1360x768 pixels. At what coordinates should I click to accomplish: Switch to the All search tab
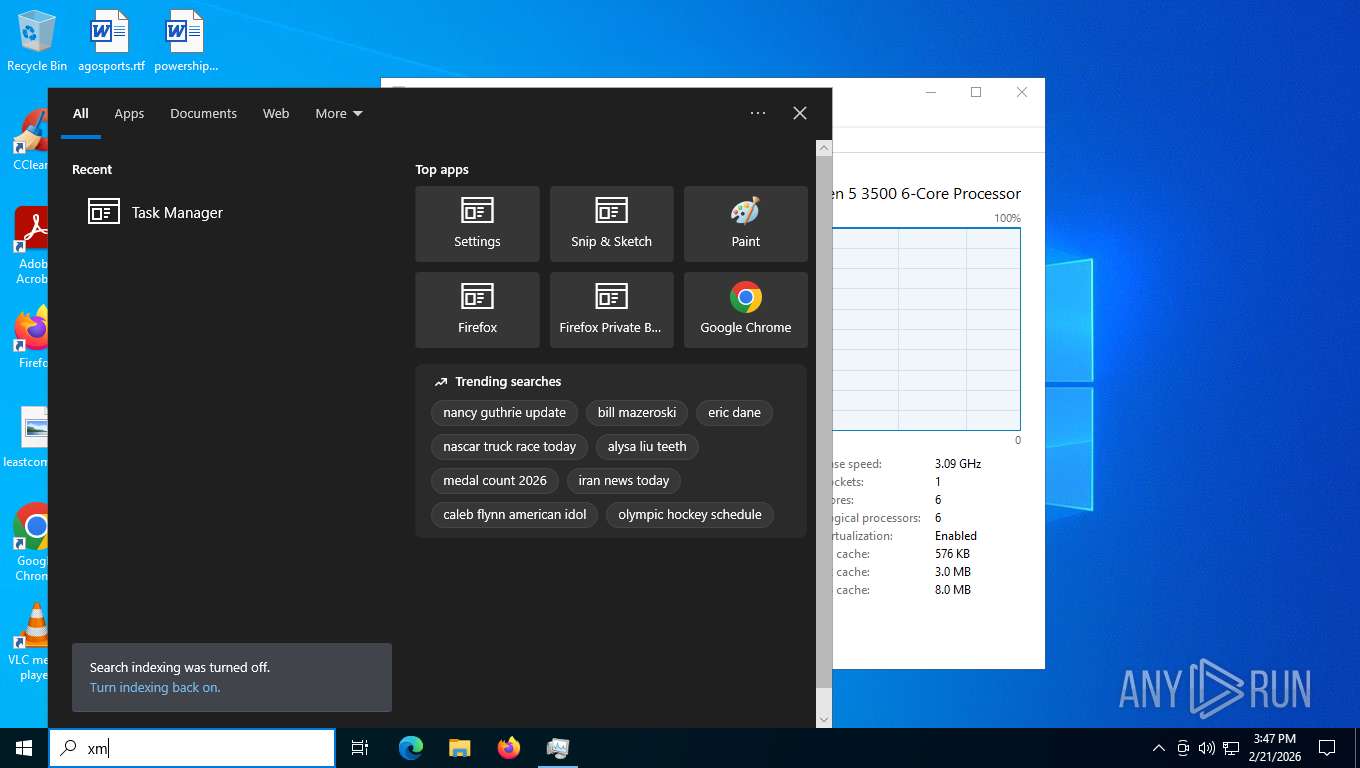point(81,113)
